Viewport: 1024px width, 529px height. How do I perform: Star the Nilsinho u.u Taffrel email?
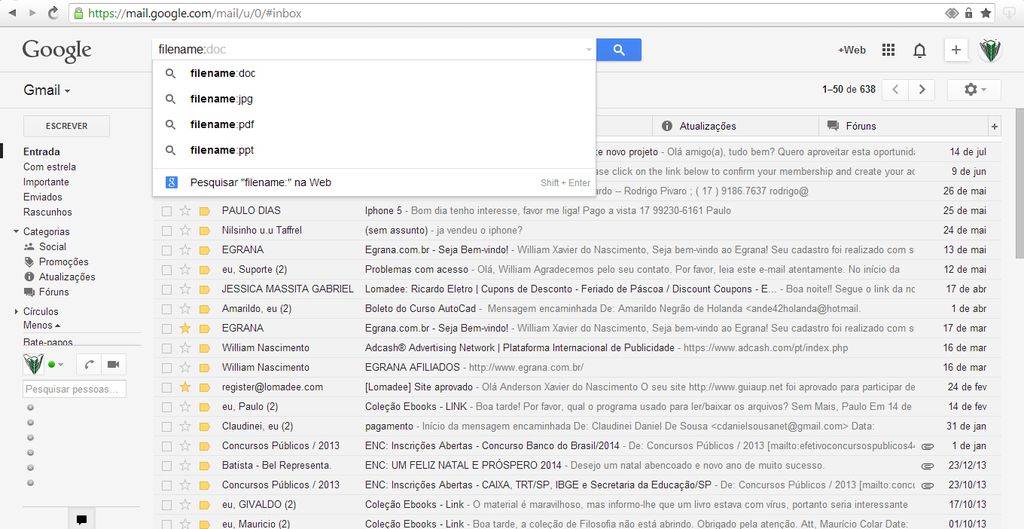pos(185,231)
